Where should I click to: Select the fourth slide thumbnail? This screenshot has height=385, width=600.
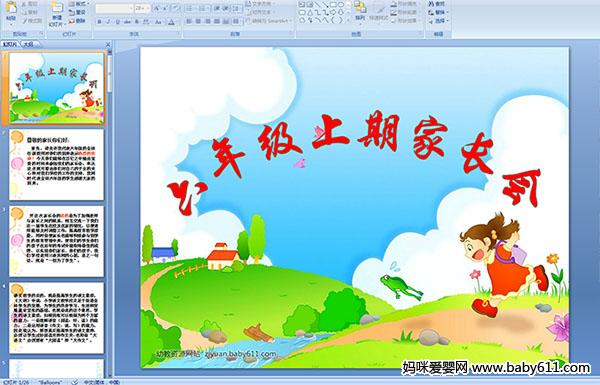coord(56,318)
